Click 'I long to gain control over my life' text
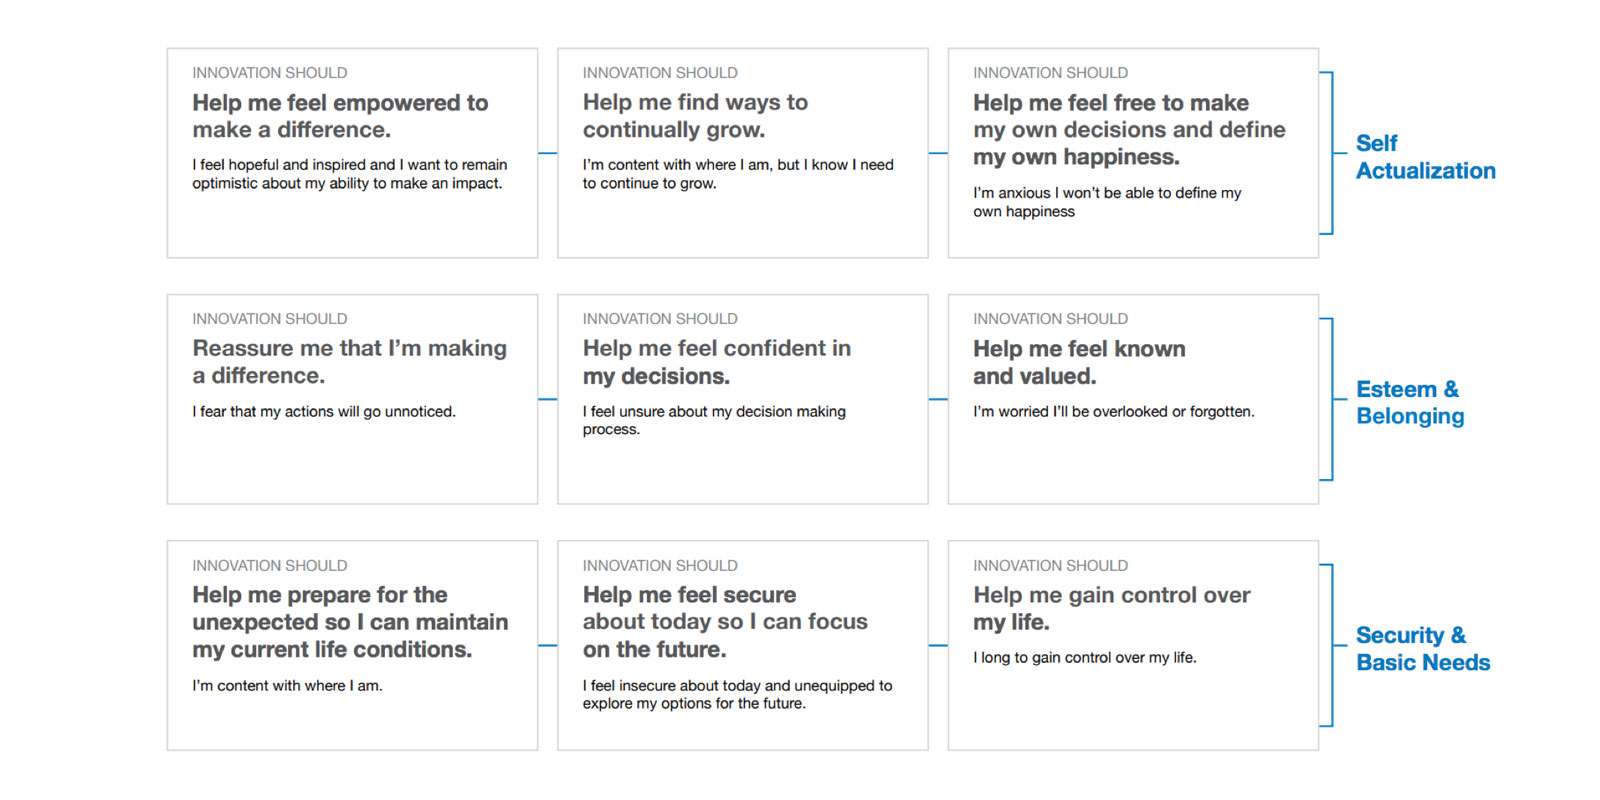The height and width of the screenshot is (800, 1600). (x=1085, y=657)
